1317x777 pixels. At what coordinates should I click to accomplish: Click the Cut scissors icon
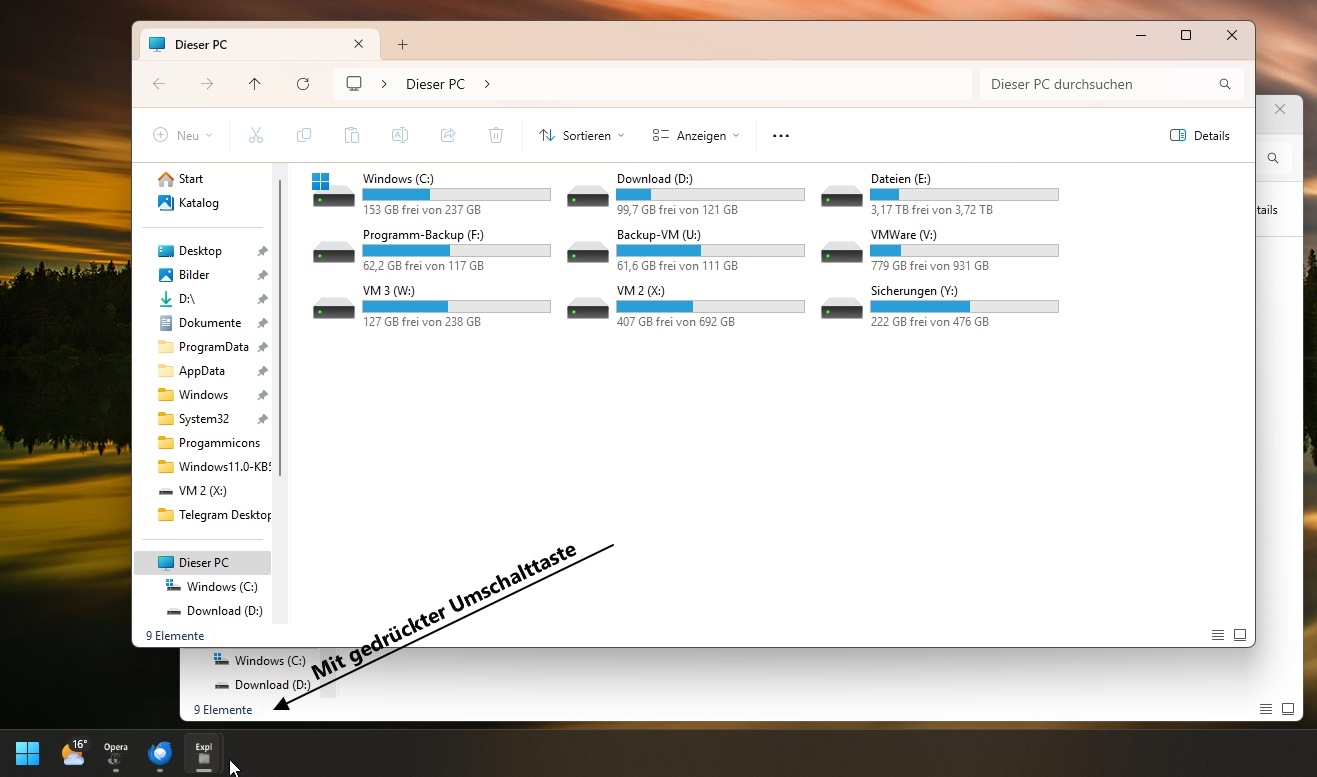tap(255, 135)
